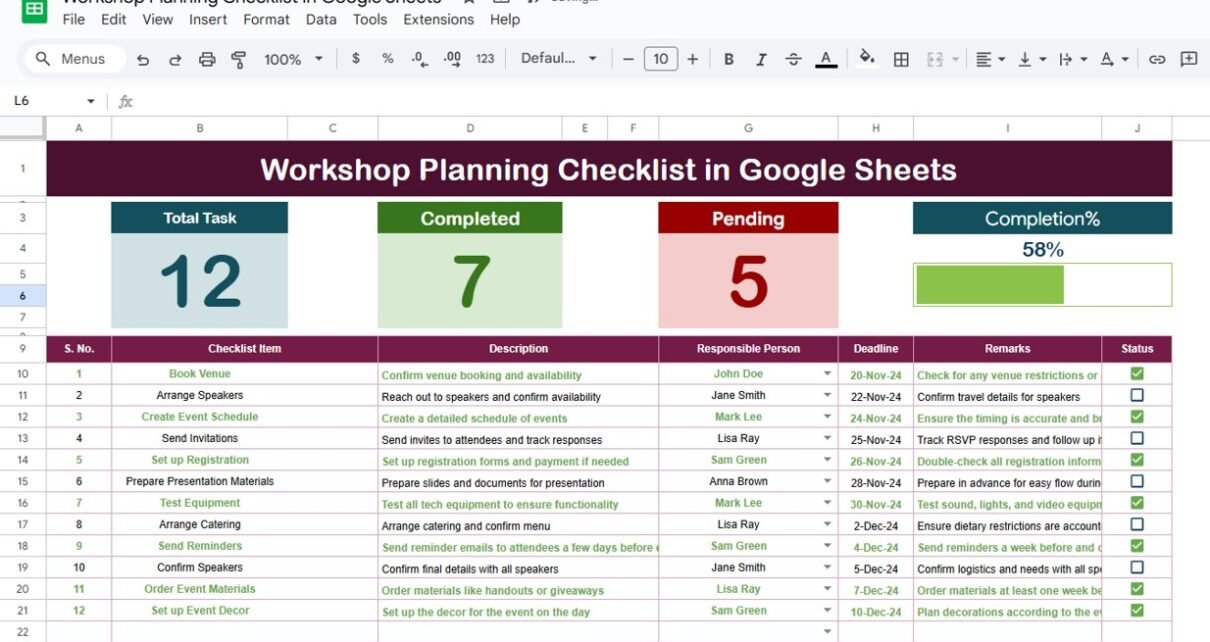Open the horizontal align dropdown

point(990,59)
